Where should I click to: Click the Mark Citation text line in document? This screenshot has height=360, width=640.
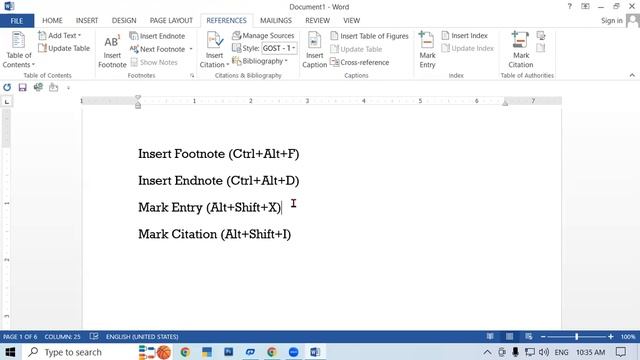pyautogui.click(x=214, y=234)
